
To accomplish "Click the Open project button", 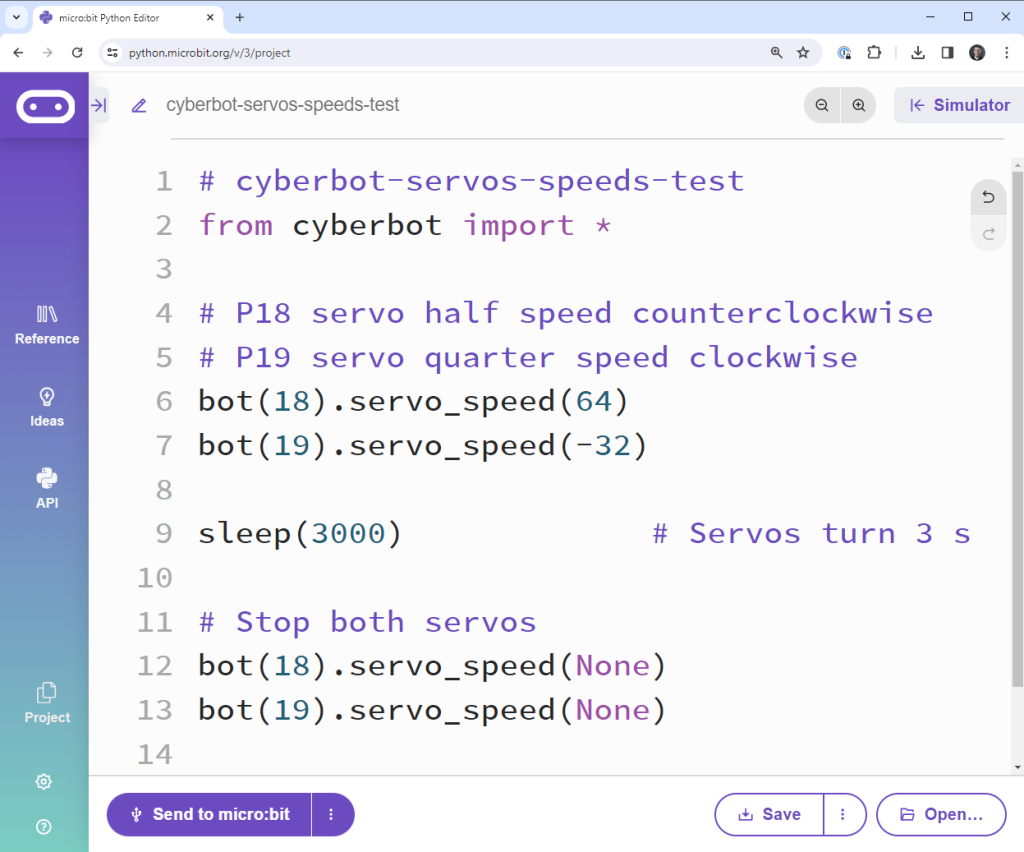I will 941,814.
